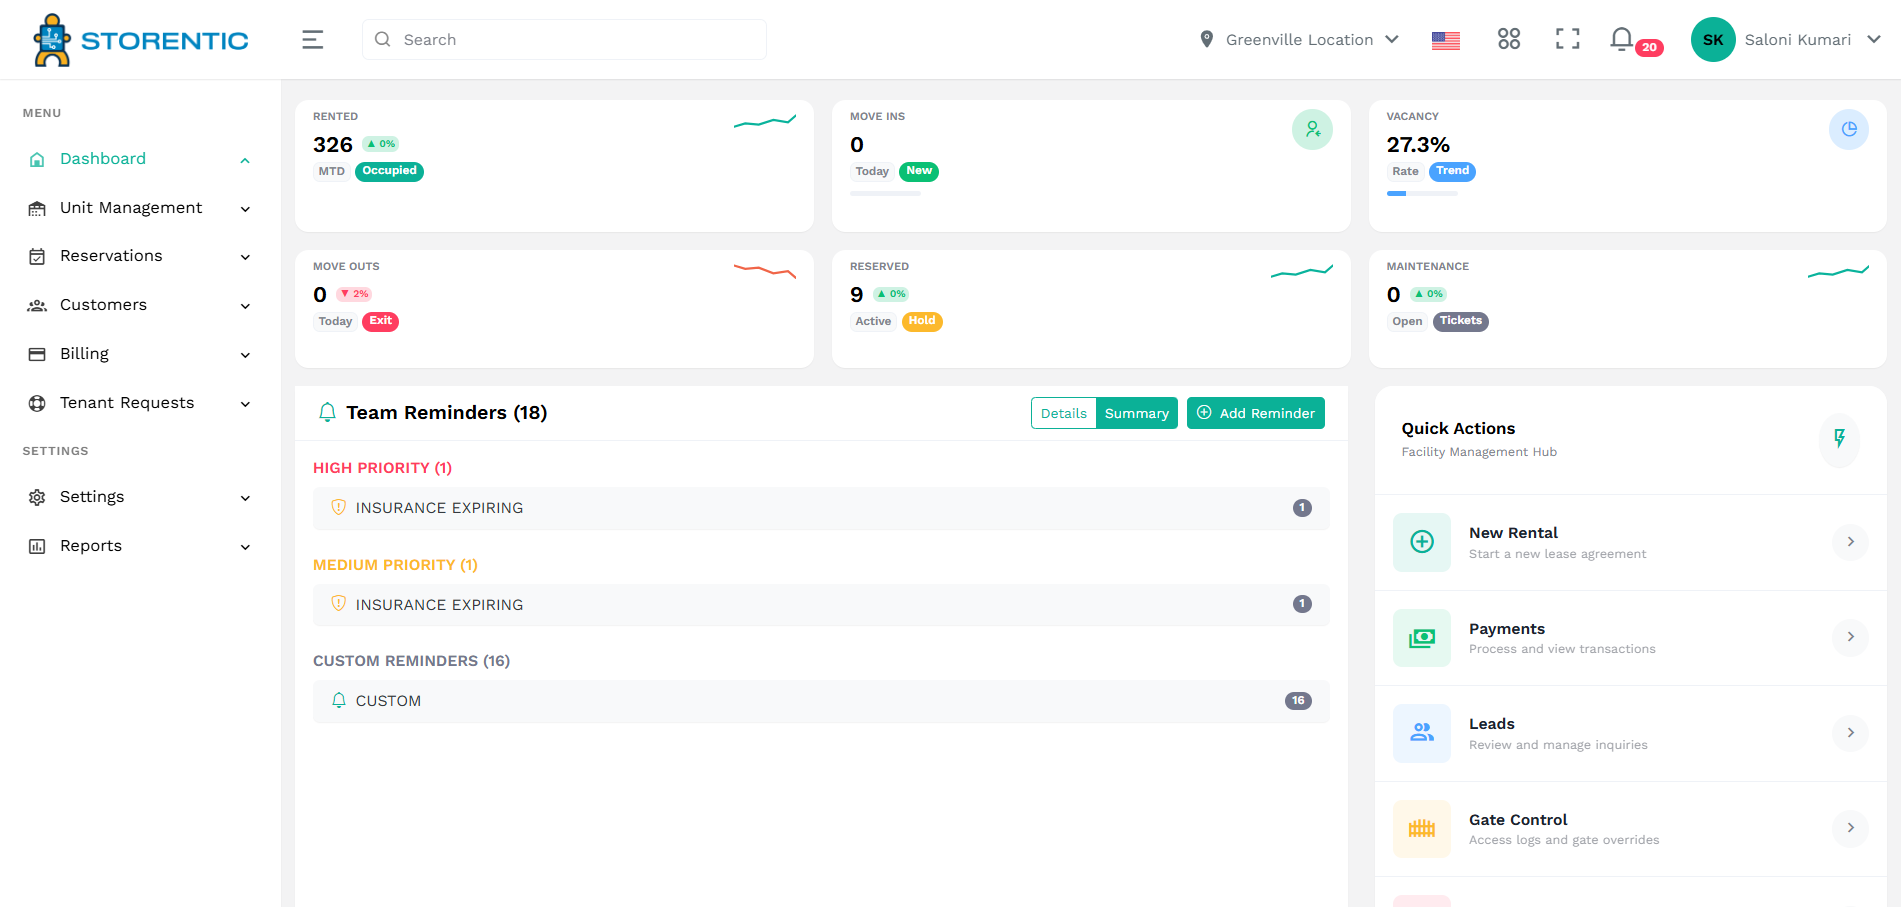This screenshot has height=907, width=1901.
Task: Open the Greenville Location dropdown
Action: click(1298, 39)
